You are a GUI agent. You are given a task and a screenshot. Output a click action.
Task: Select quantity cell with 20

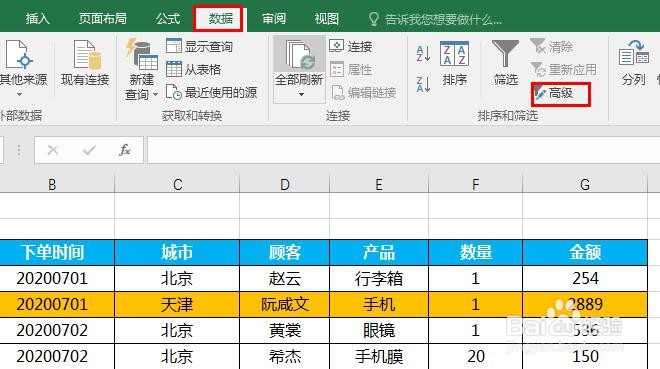click(x=475, y=356)
